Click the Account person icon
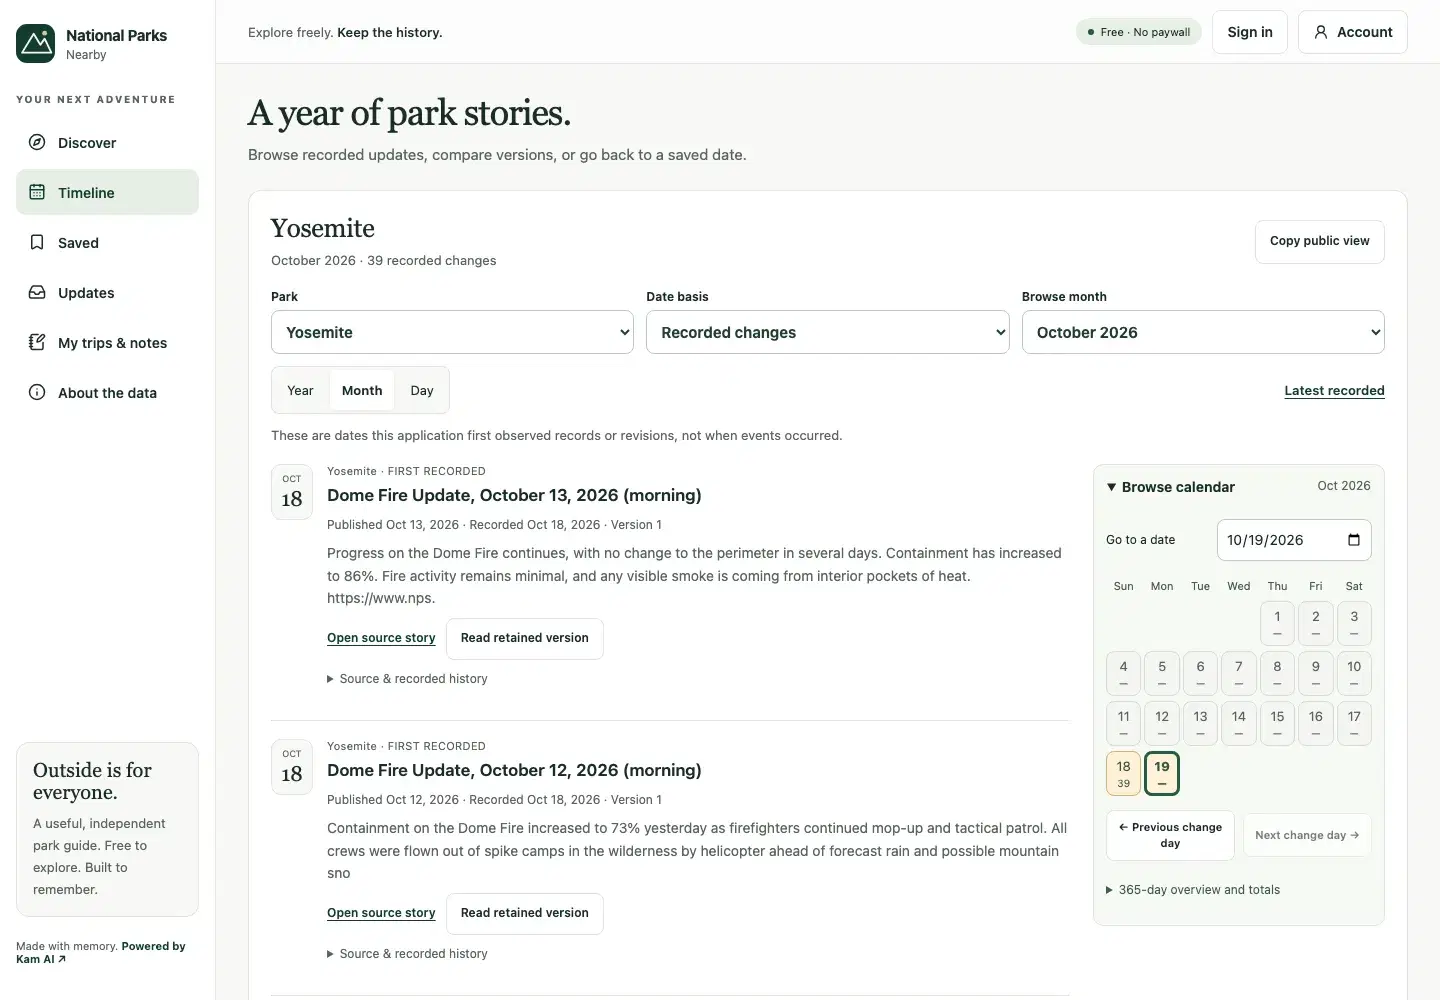The width and height of the screenshot is (1440, 1000). [1321, 32]
